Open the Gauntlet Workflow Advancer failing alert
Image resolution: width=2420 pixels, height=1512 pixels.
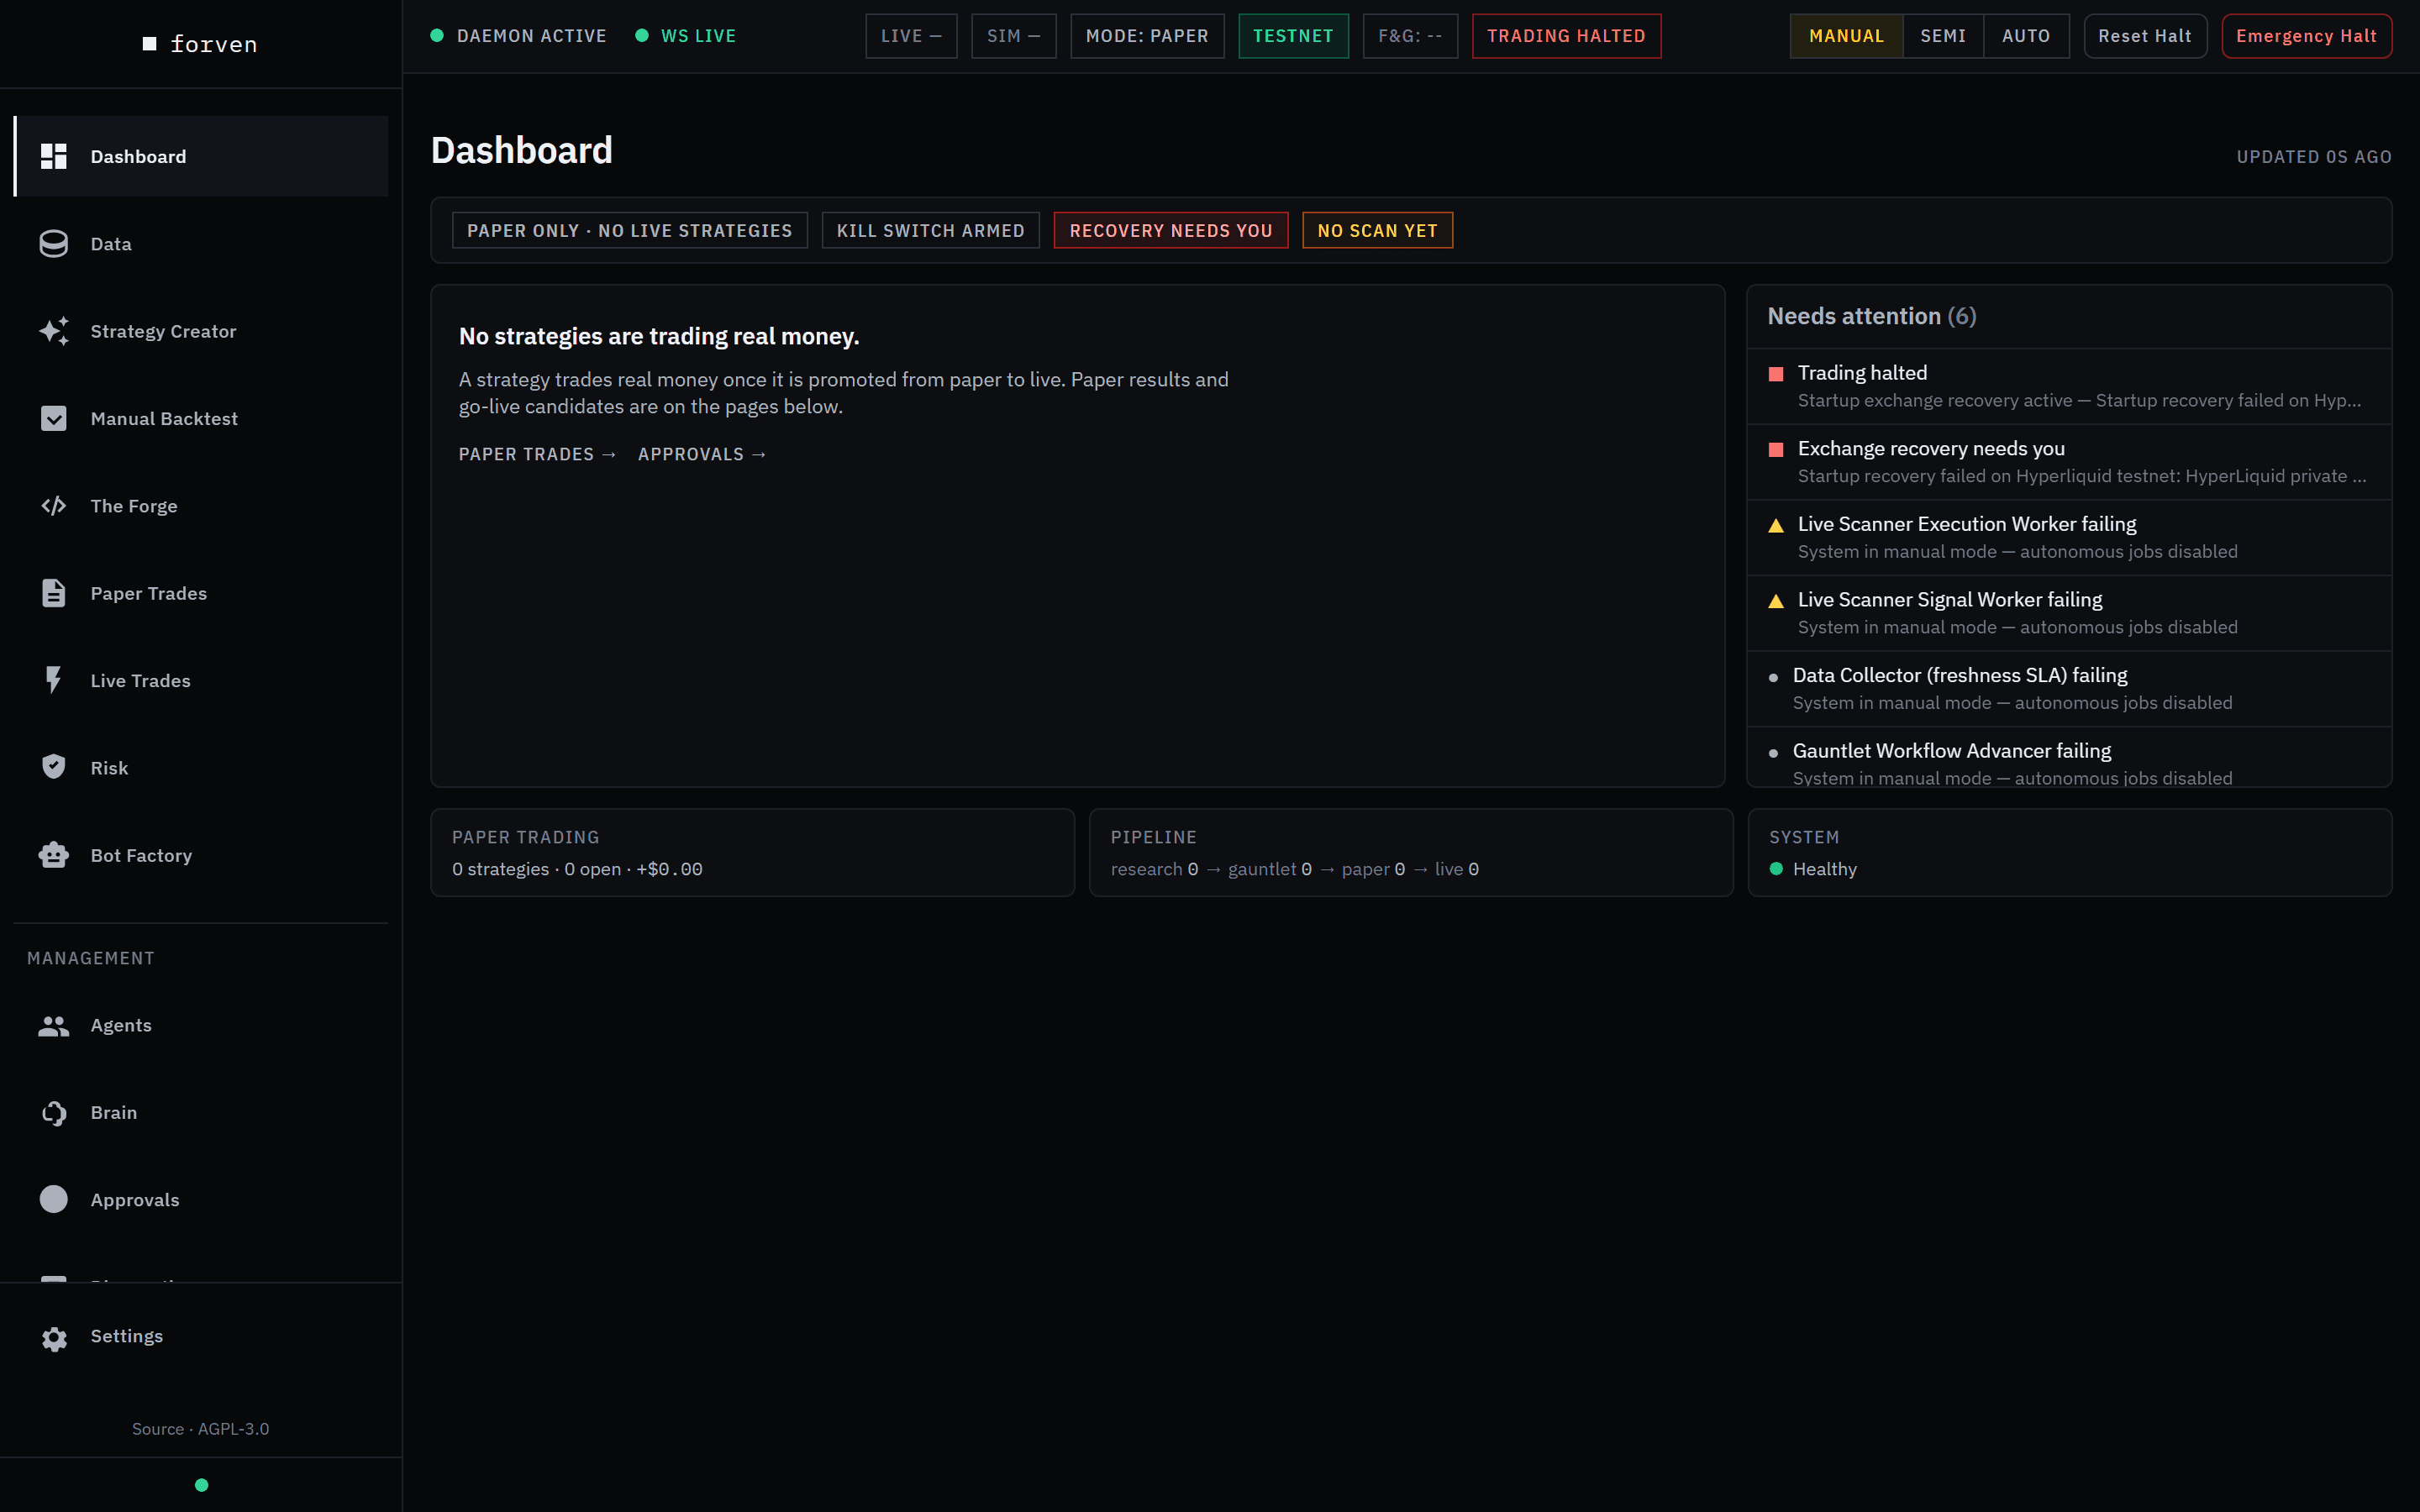pyautogui.click(x=2069, y=757)
